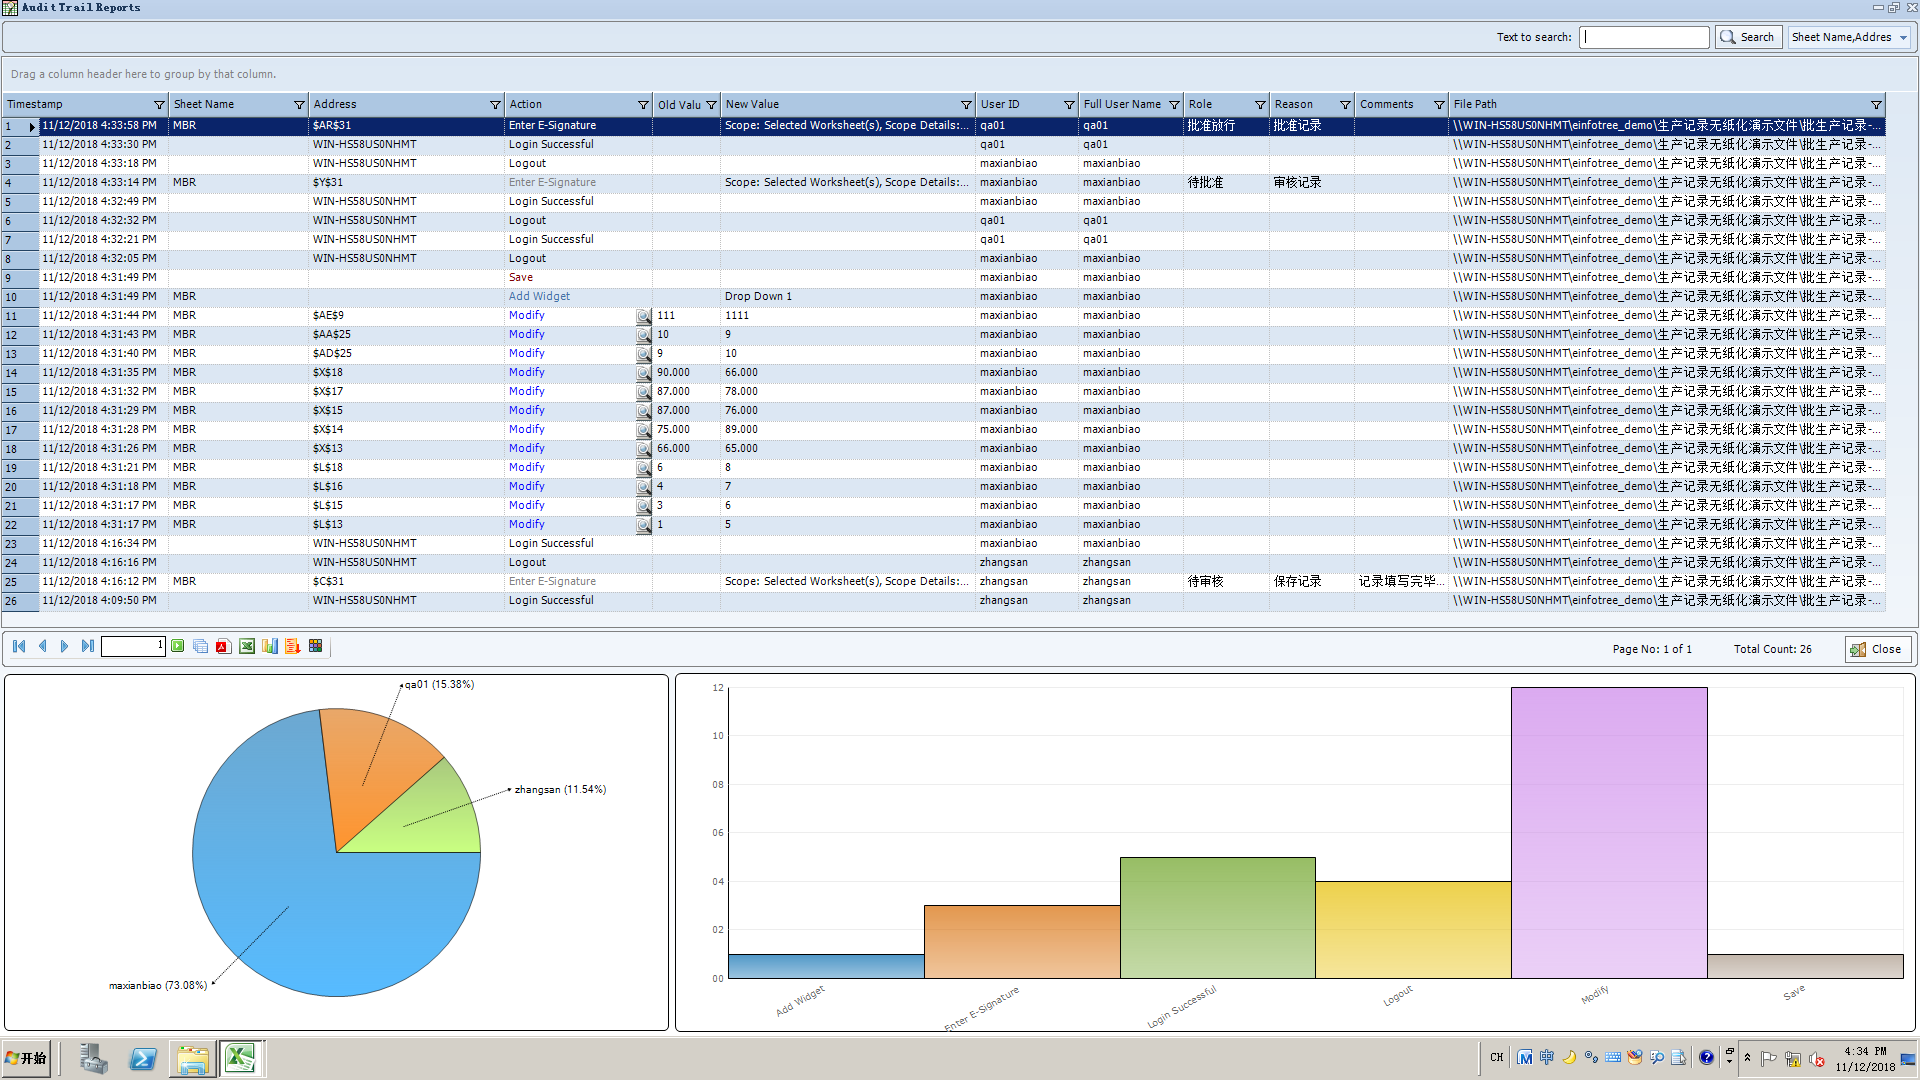Export report to Excel icon
This screenshot has height=1080, width=1920.
pos(246,647)
